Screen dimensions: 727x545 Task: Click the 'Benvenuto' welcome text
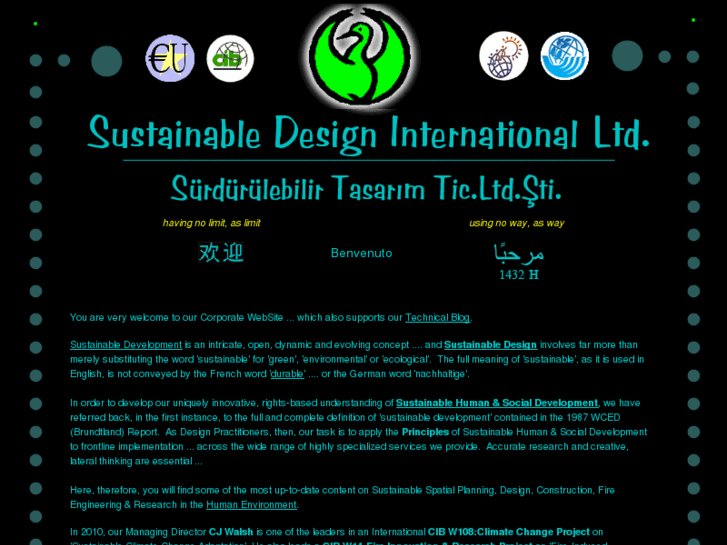coord(362,253)
